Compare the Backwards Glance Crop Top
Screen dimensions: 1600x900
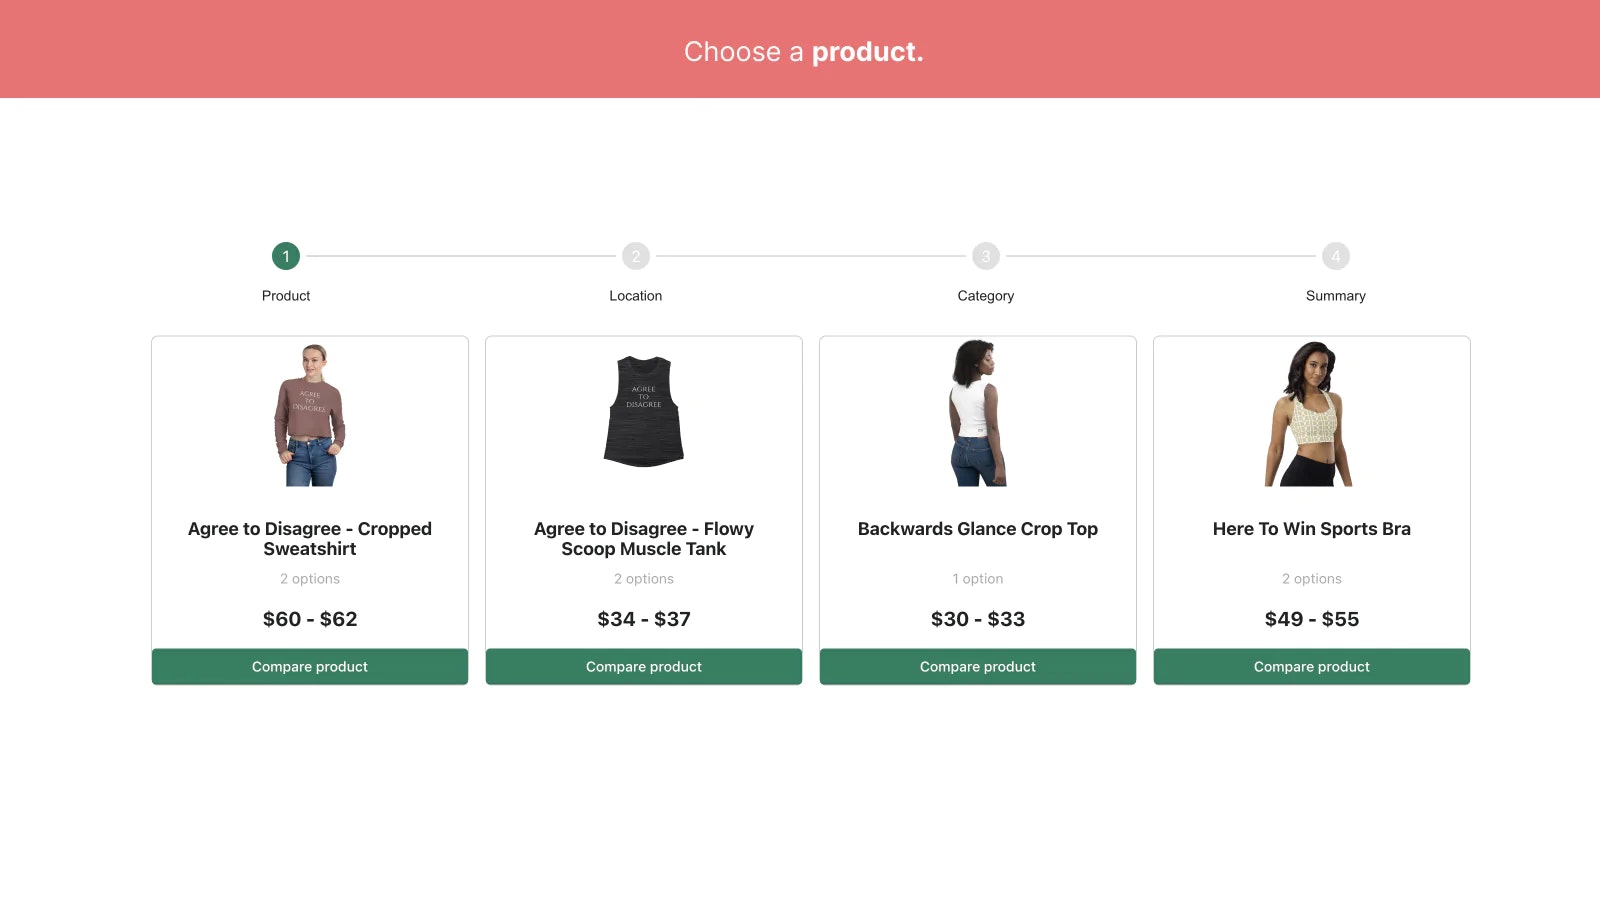click(x=978, y=667)
